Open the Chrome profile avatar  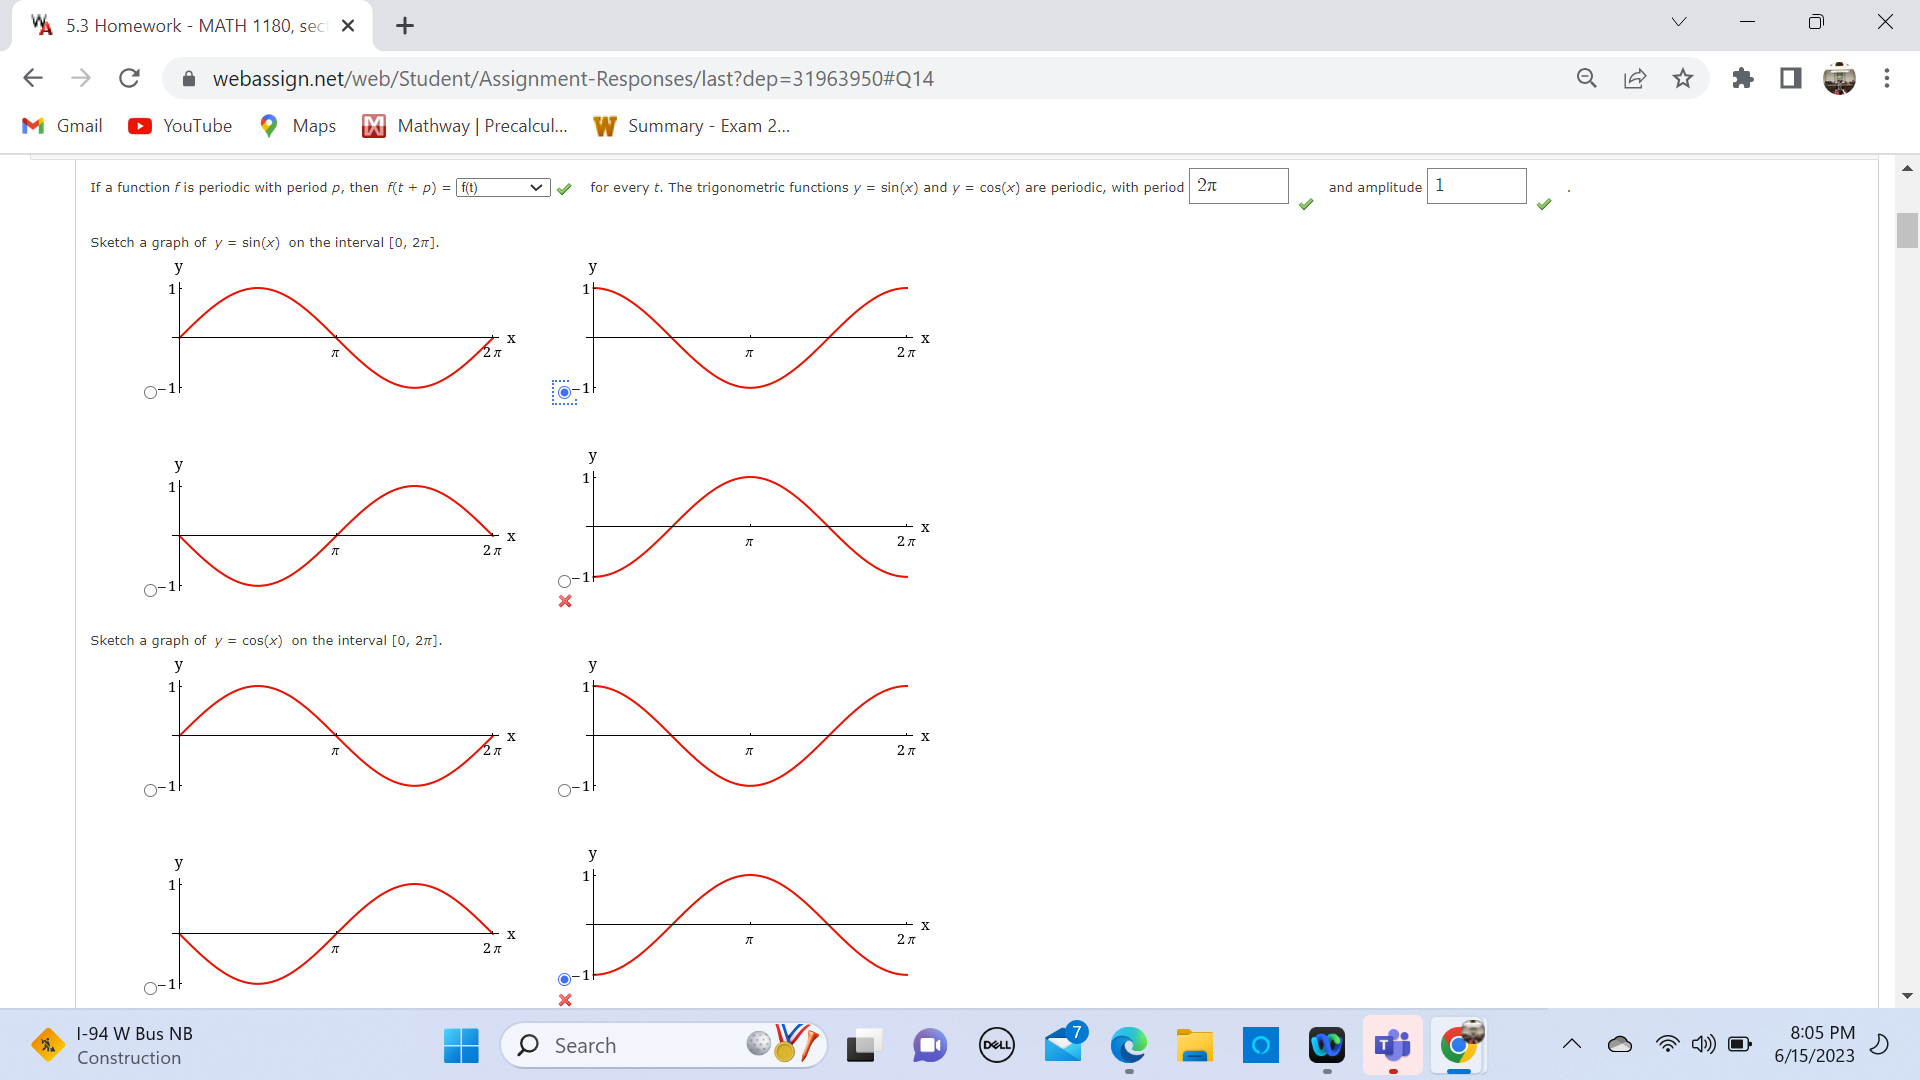[x=1840, y=78]
